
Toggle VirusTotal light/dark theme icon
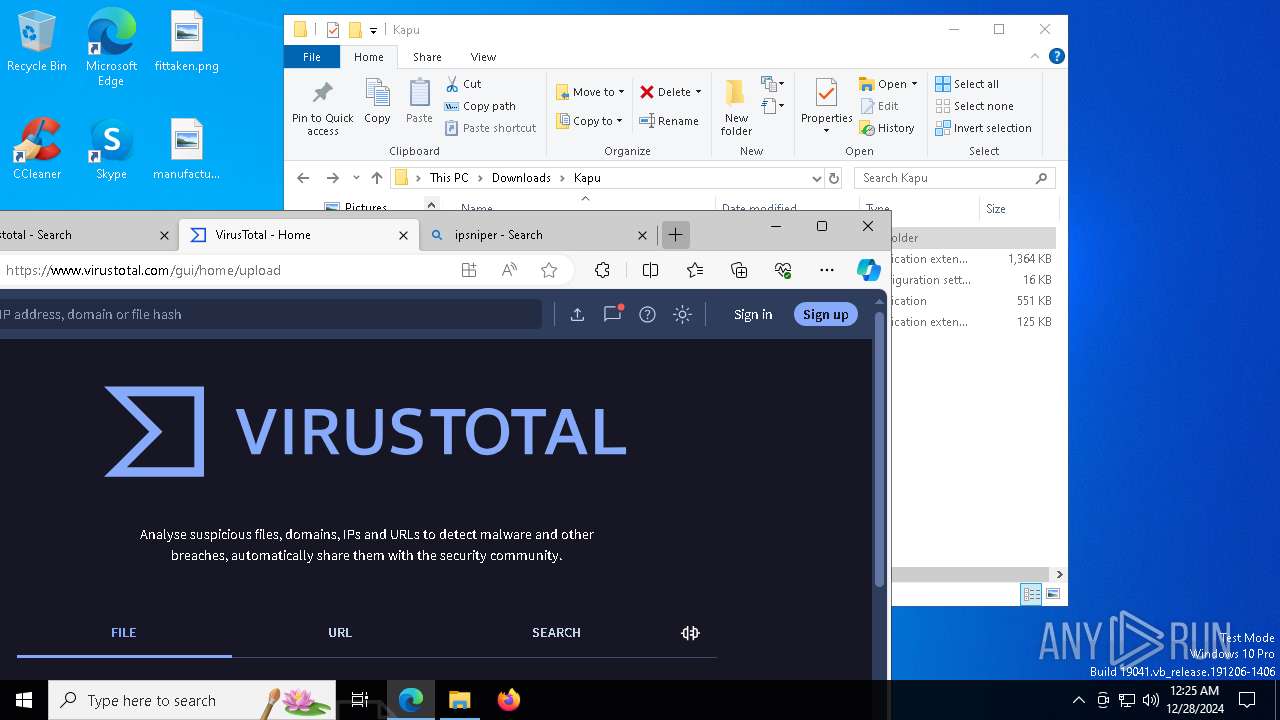[x=682, y=314]
